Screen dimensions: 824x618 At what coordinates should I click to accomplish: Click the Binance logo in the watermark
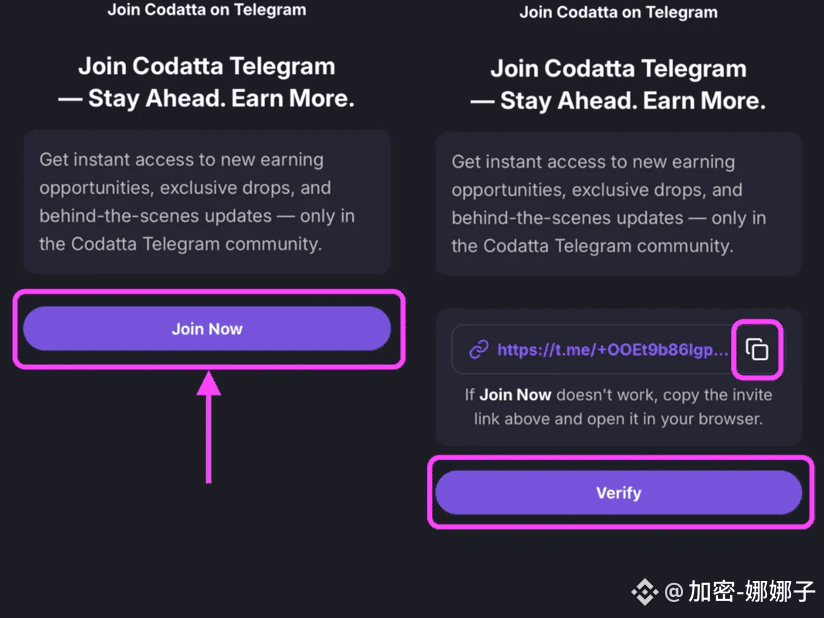(x=644, y=592)
